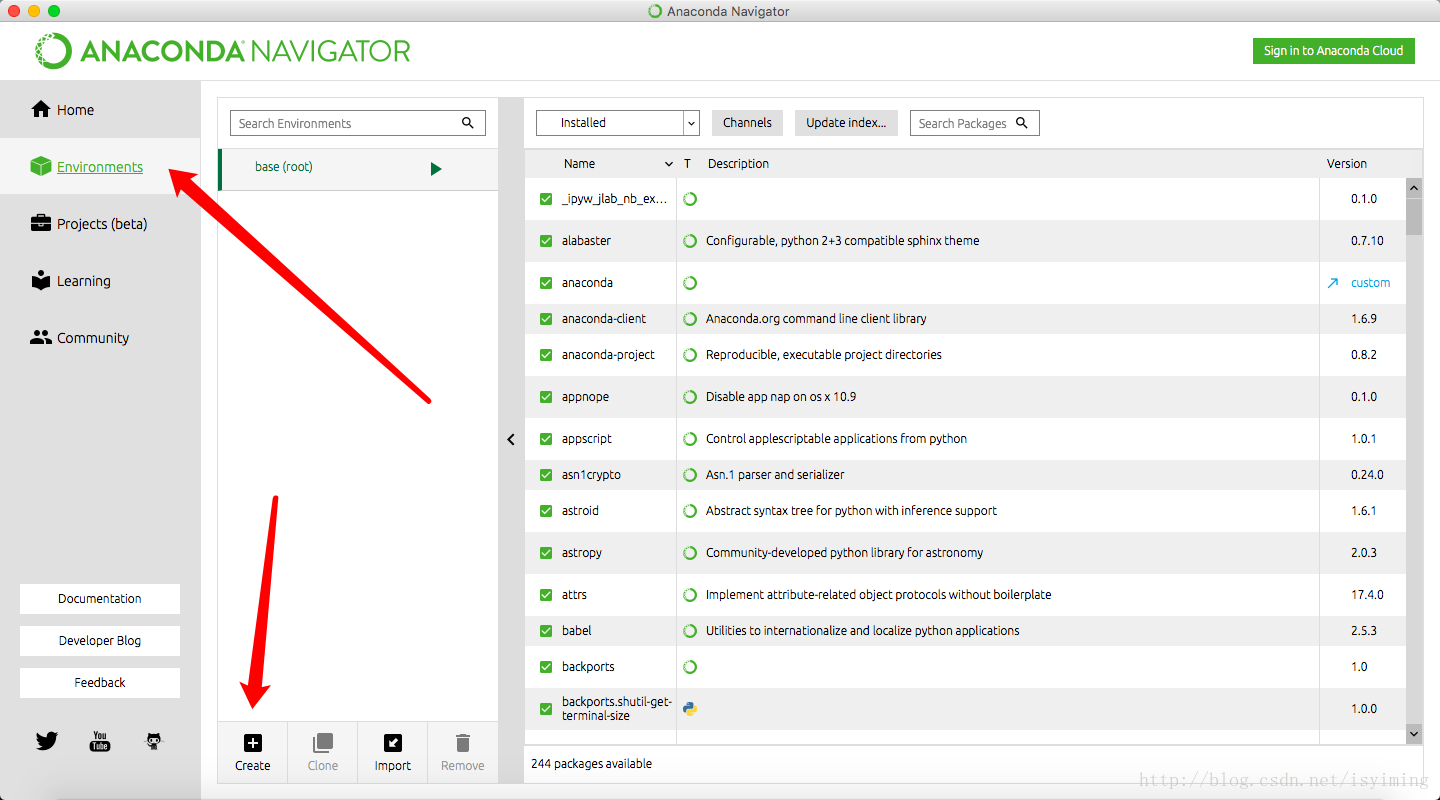Screen dimensions: 1440x800
Task: Collapse the environments panel with left chevron
Action: click(511, 439)
